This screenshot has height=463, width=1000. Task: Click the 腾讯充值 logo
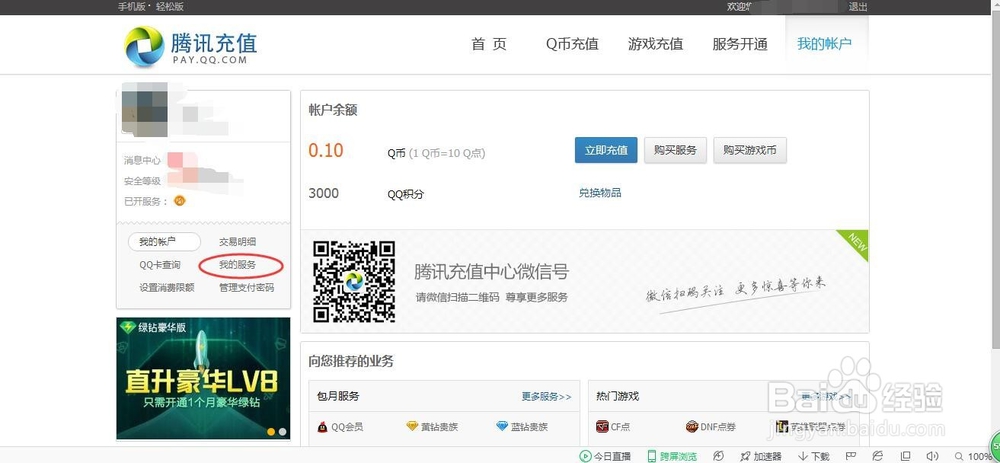tap(191, 47)
